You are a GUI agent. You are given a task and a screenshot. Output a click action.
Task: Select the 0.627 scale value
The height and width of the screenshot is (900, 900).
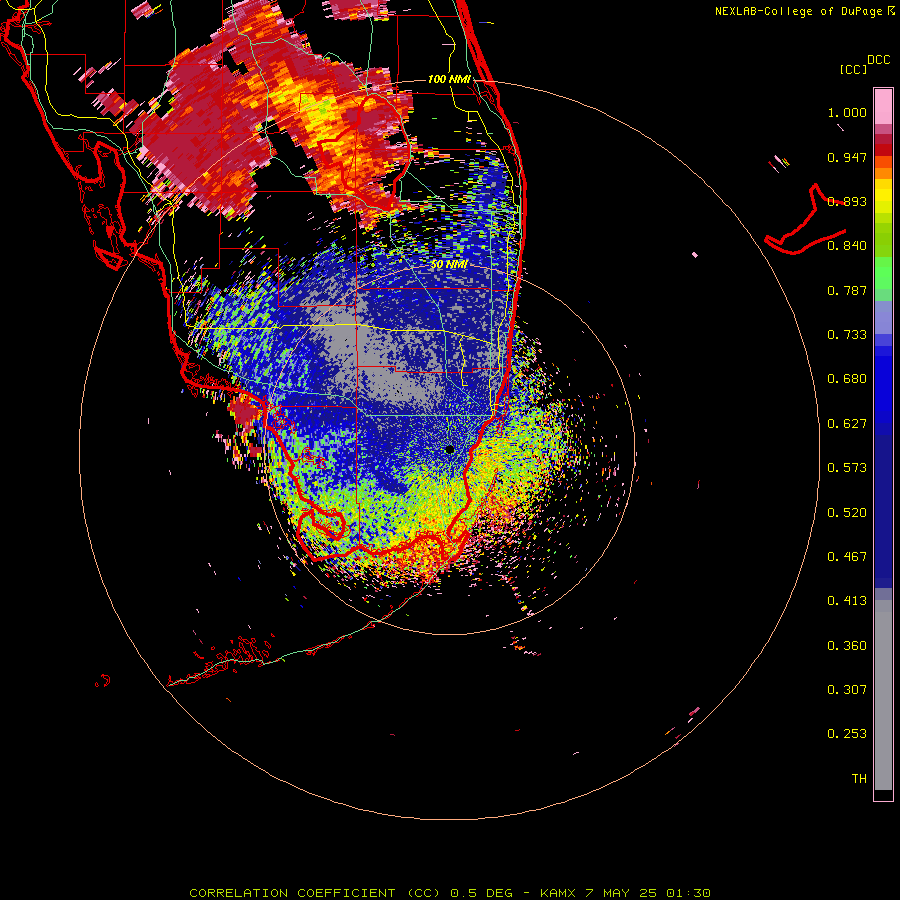(x=847, y=424)
